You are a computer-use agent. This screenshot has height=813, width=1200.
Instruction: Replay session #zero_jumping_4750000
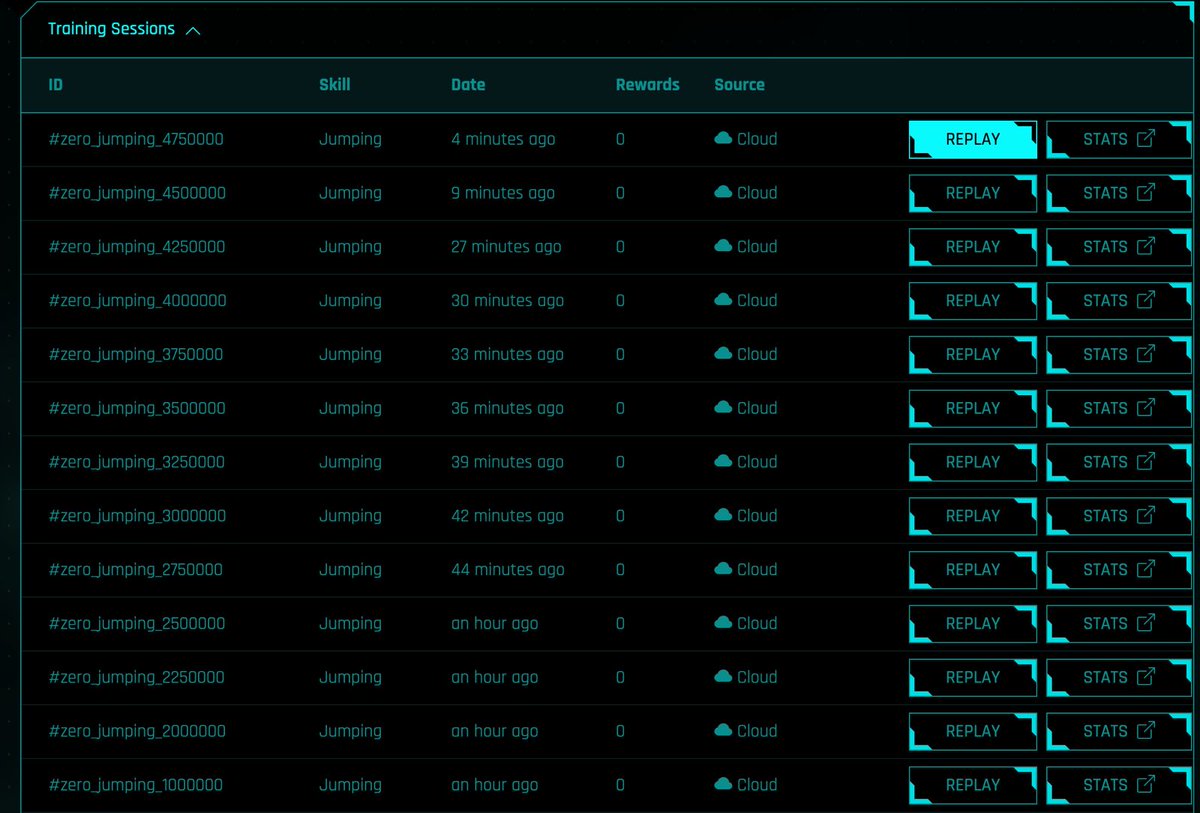[x=972, y=140]
